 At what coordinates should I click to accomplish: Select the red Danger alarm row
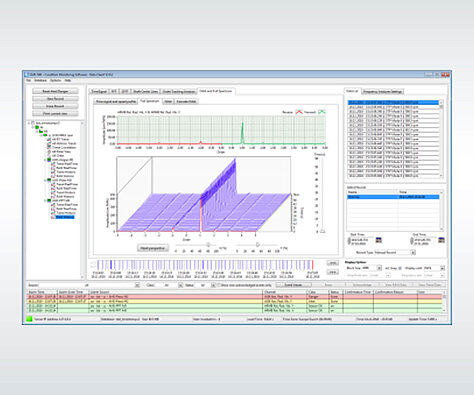click(235, 296)
